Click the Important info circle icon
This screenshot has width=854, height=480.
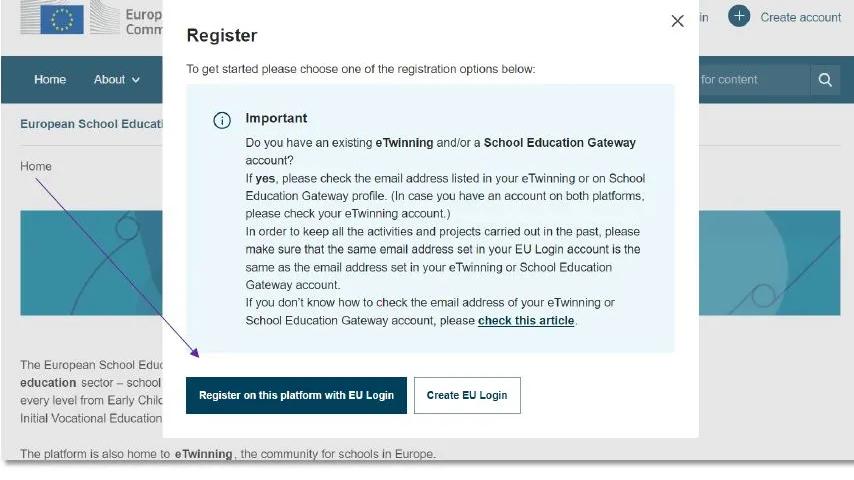pyautogui.click(x=222, y=120)
